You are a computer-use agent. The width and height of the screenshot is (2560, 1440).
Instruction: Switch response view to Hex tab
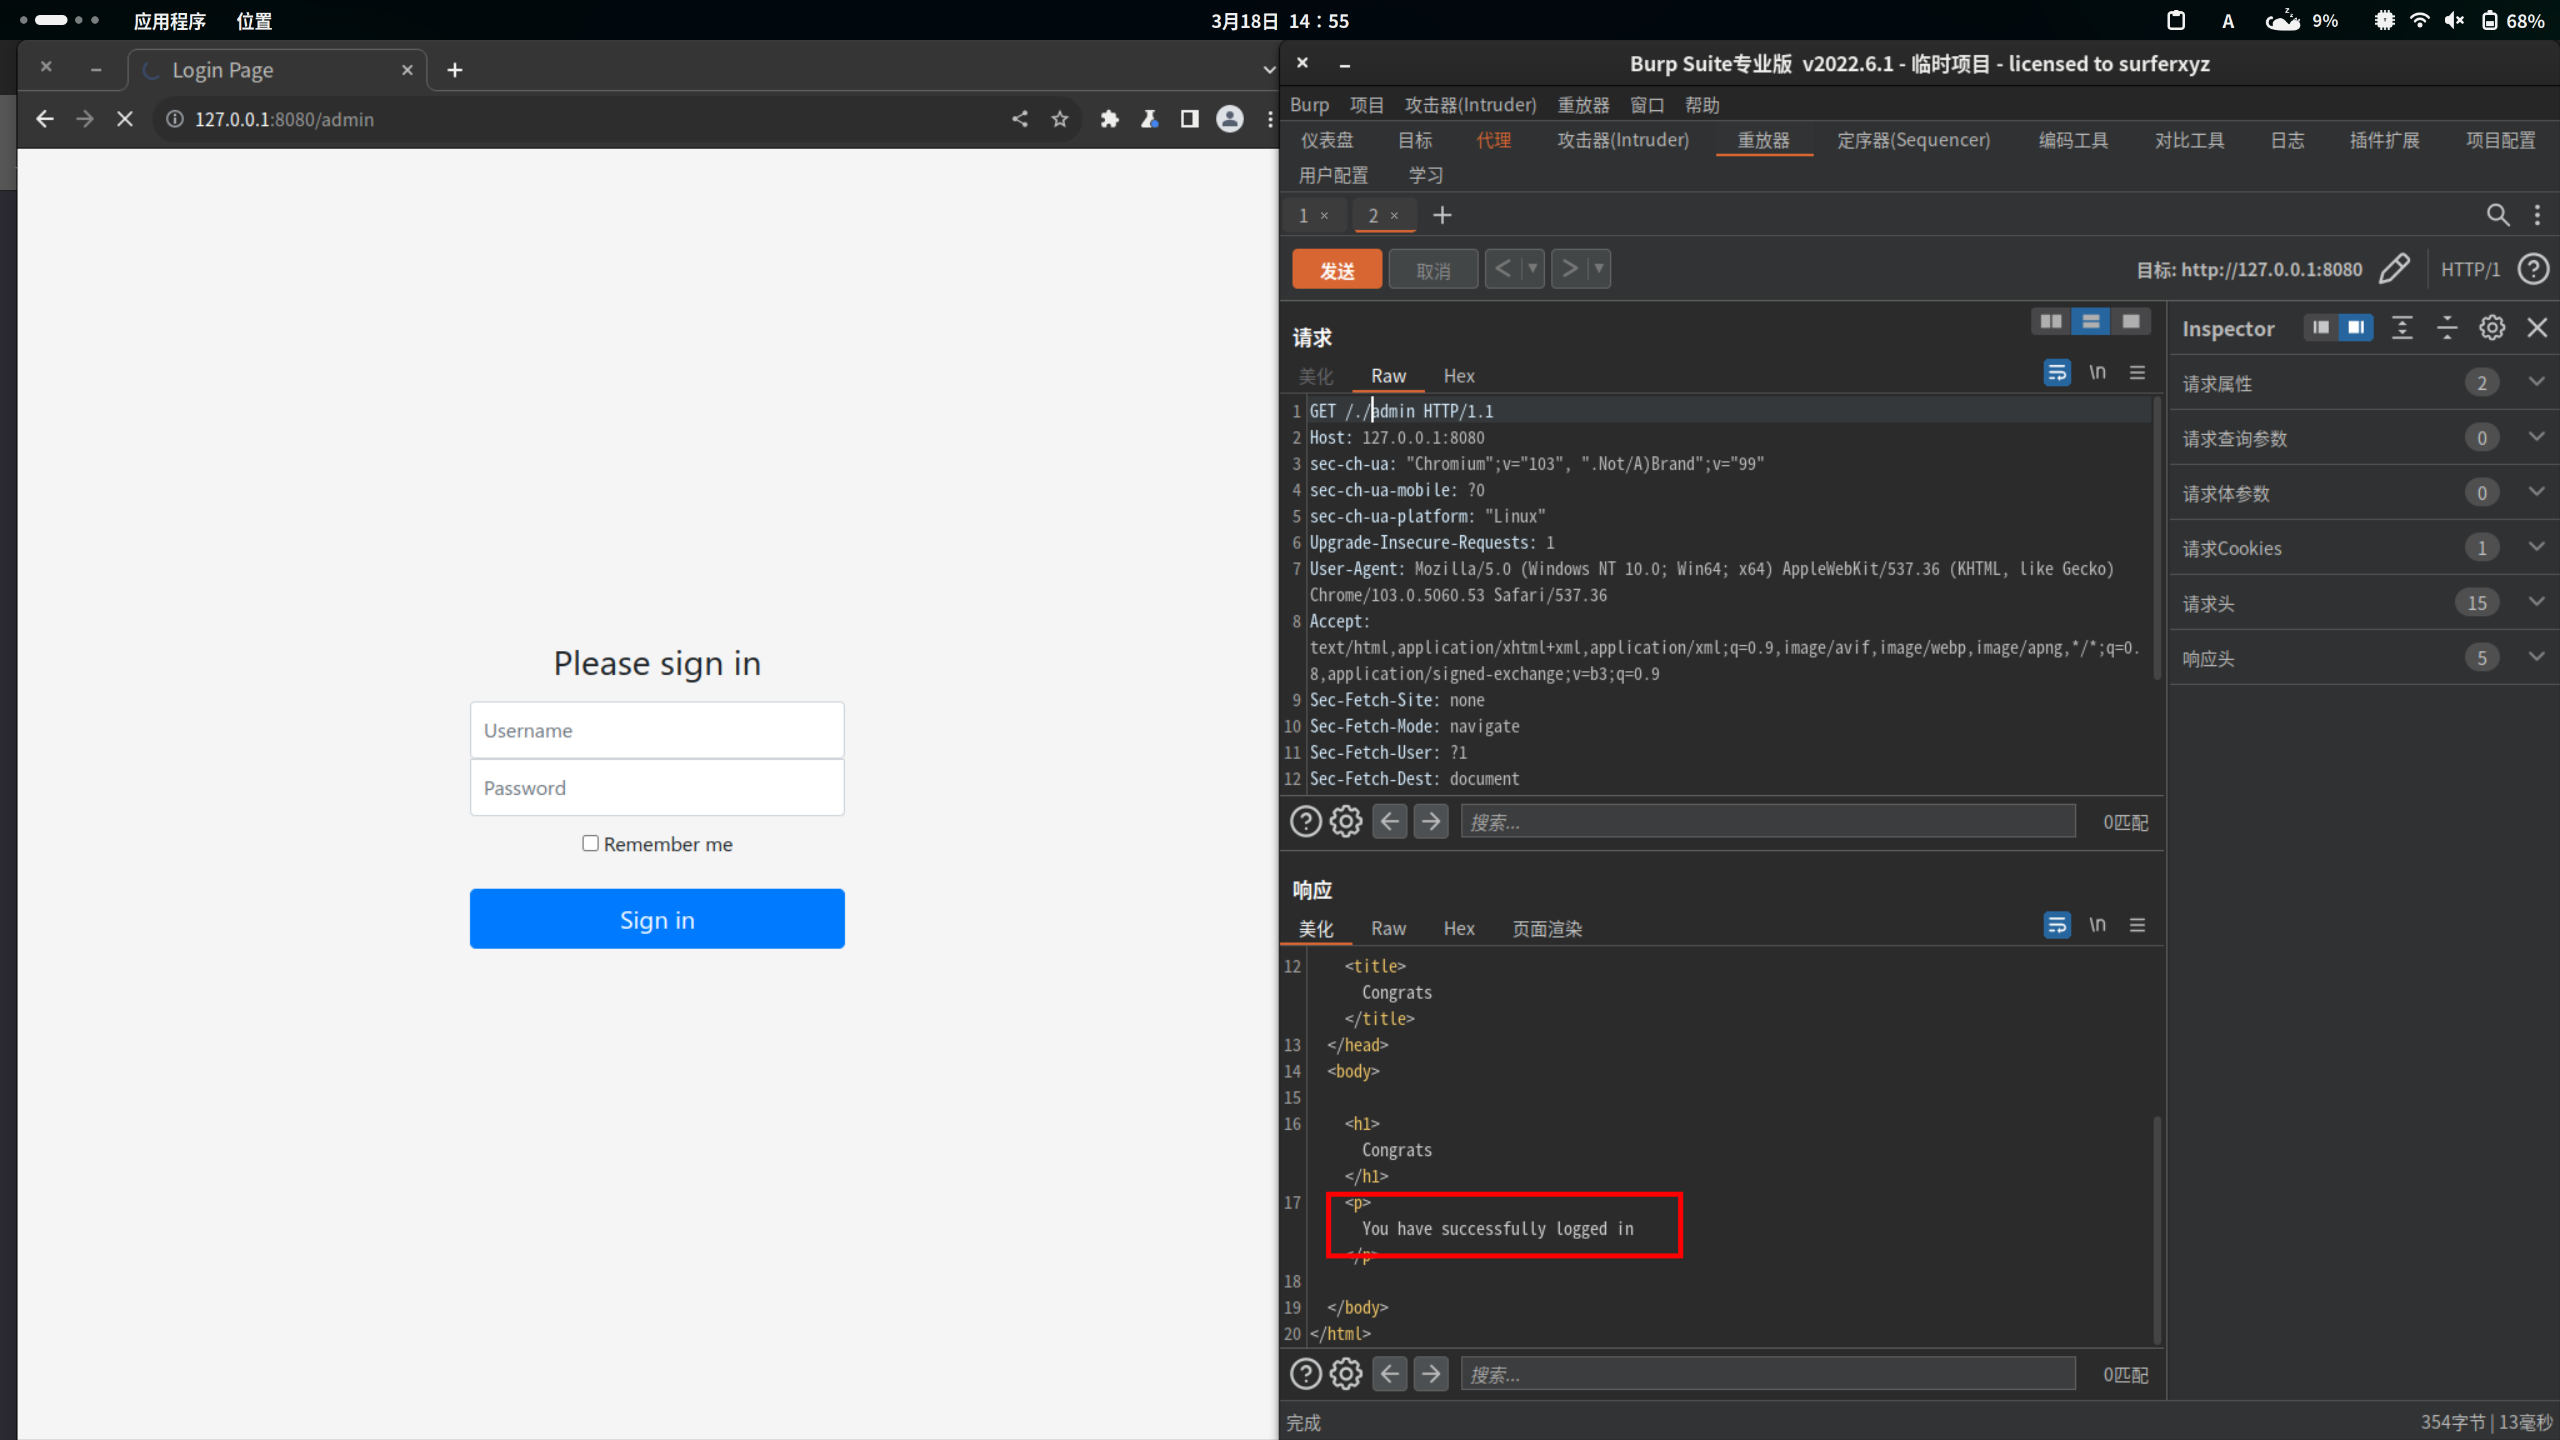coord(1459,928)
